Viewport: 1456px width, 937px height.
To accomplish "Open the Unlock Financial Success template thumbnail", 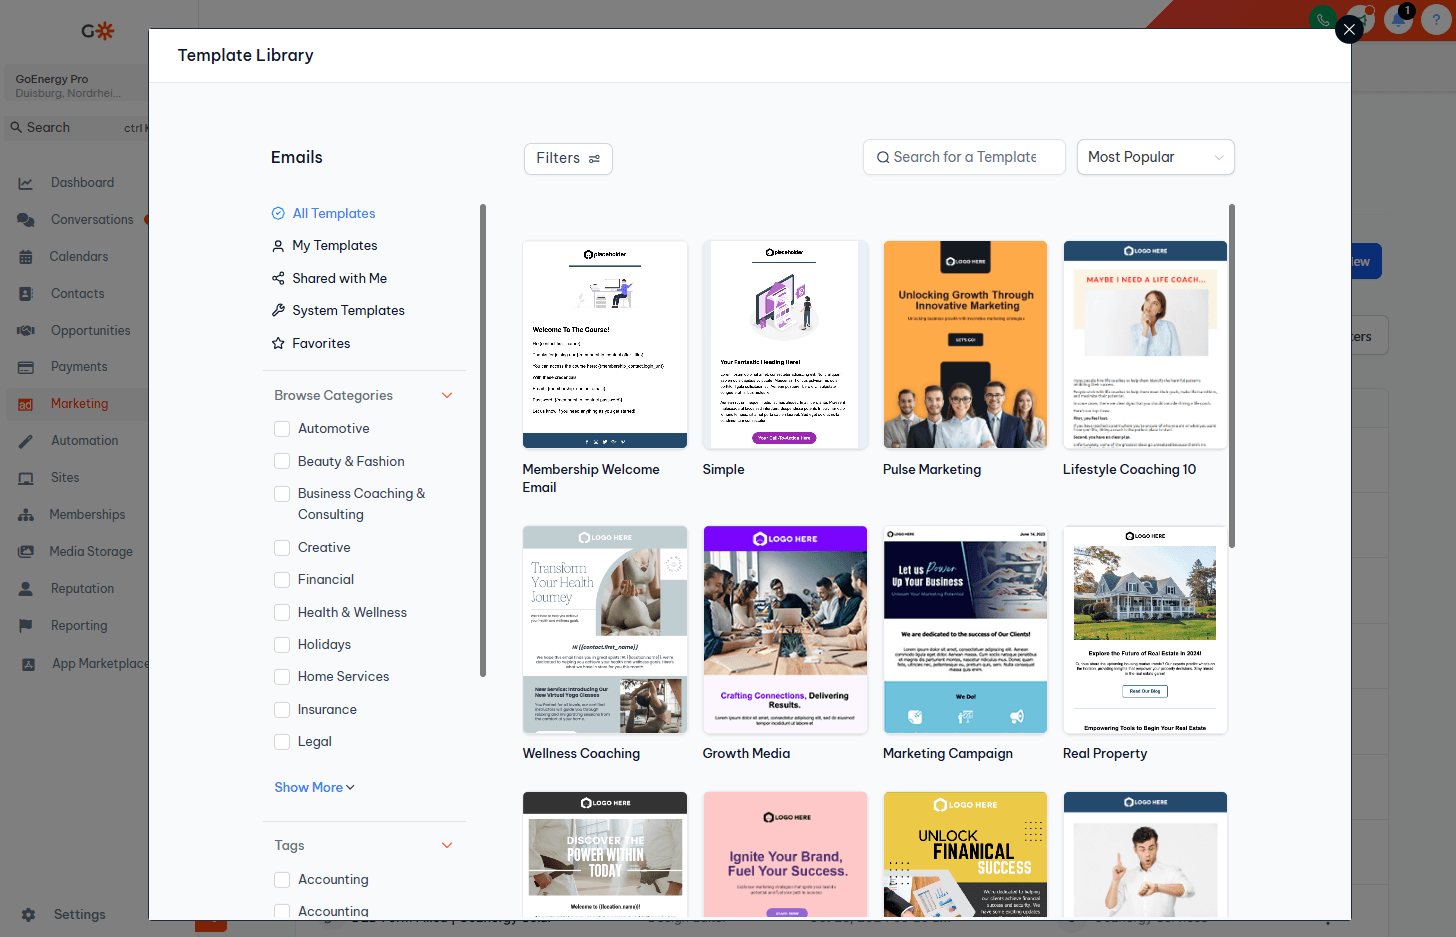I will click(965, 854).
